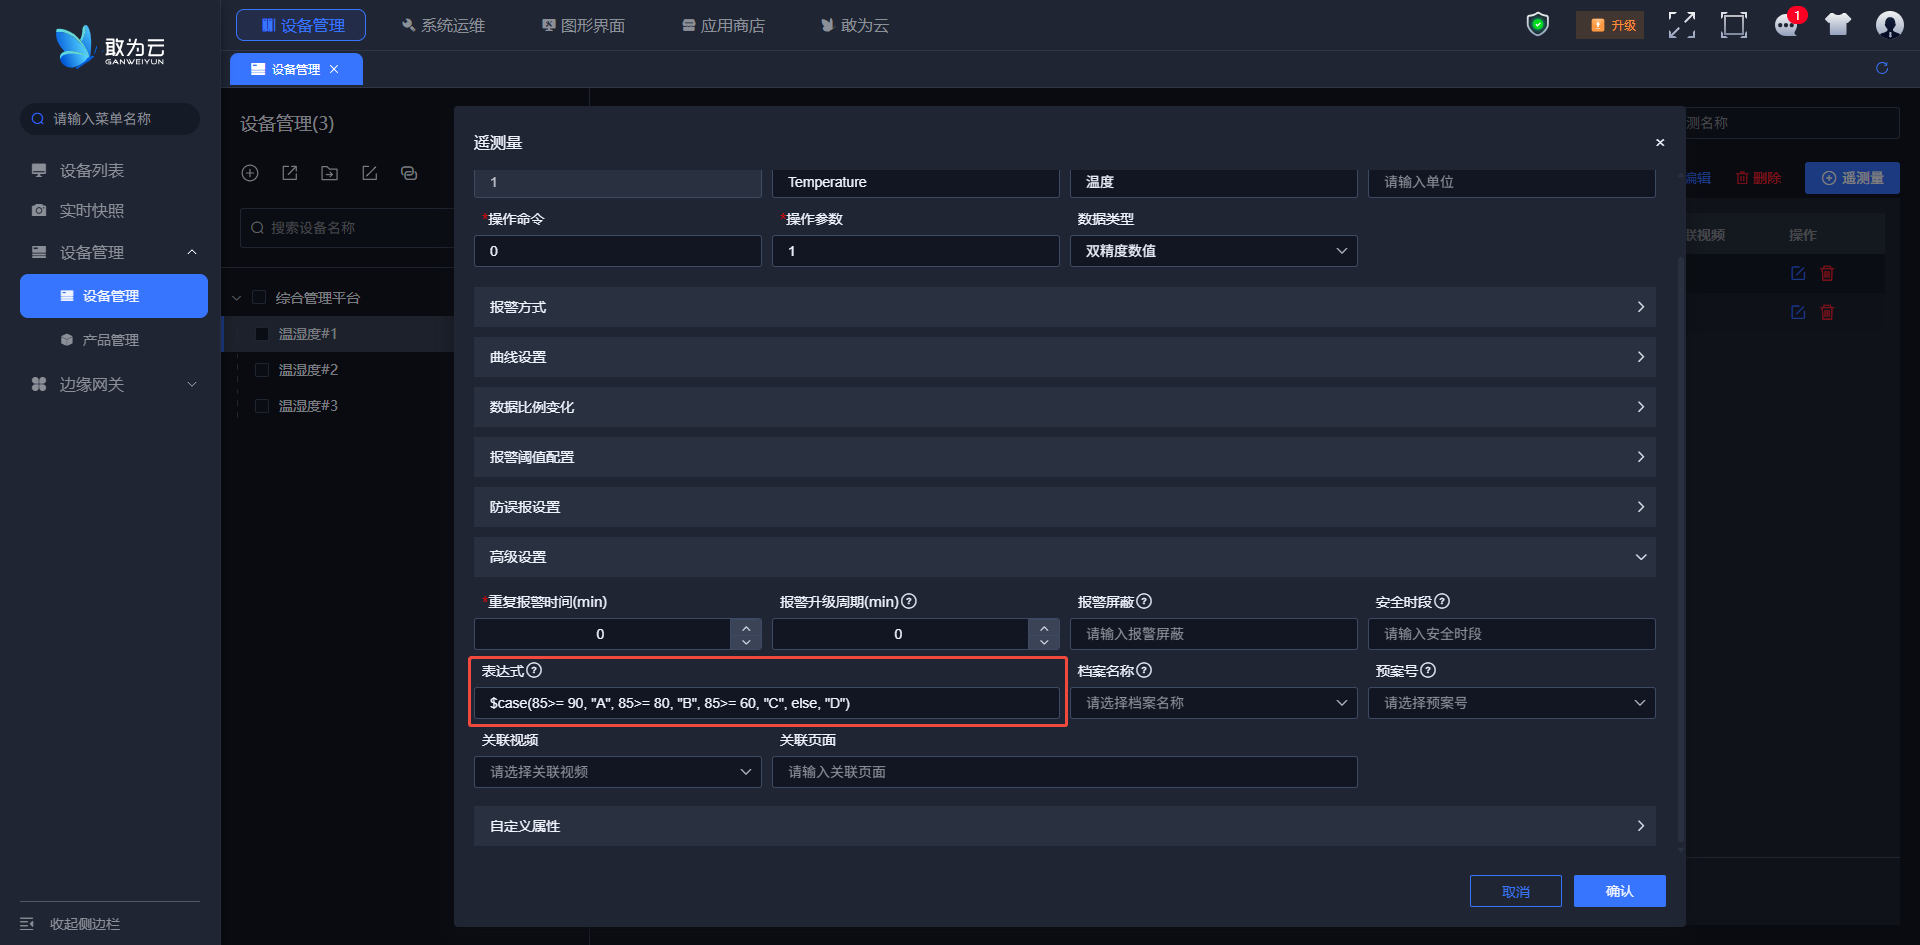Show help for 安全时段 field
1920x945 pixels.
(x=1442, y=601)
